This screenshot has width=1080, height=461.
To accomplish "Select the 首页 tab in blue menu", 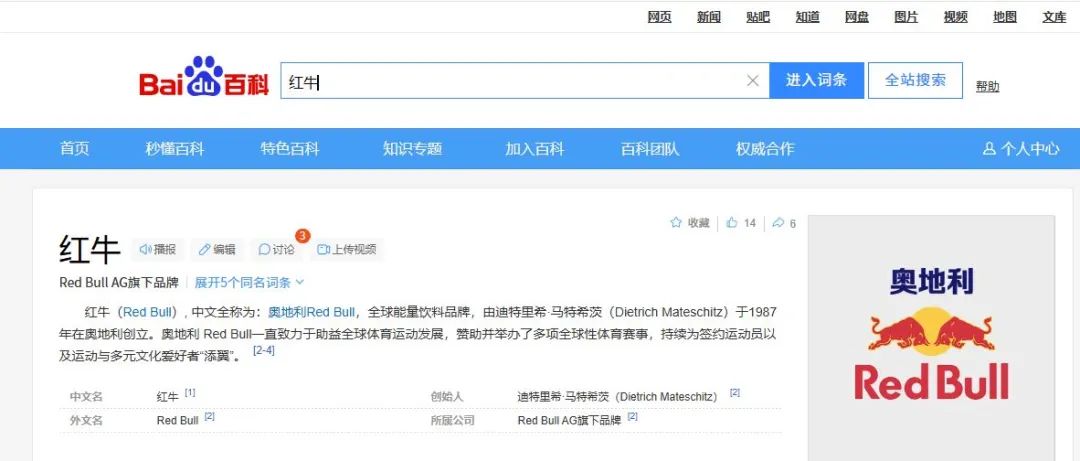I will [74, 148].
